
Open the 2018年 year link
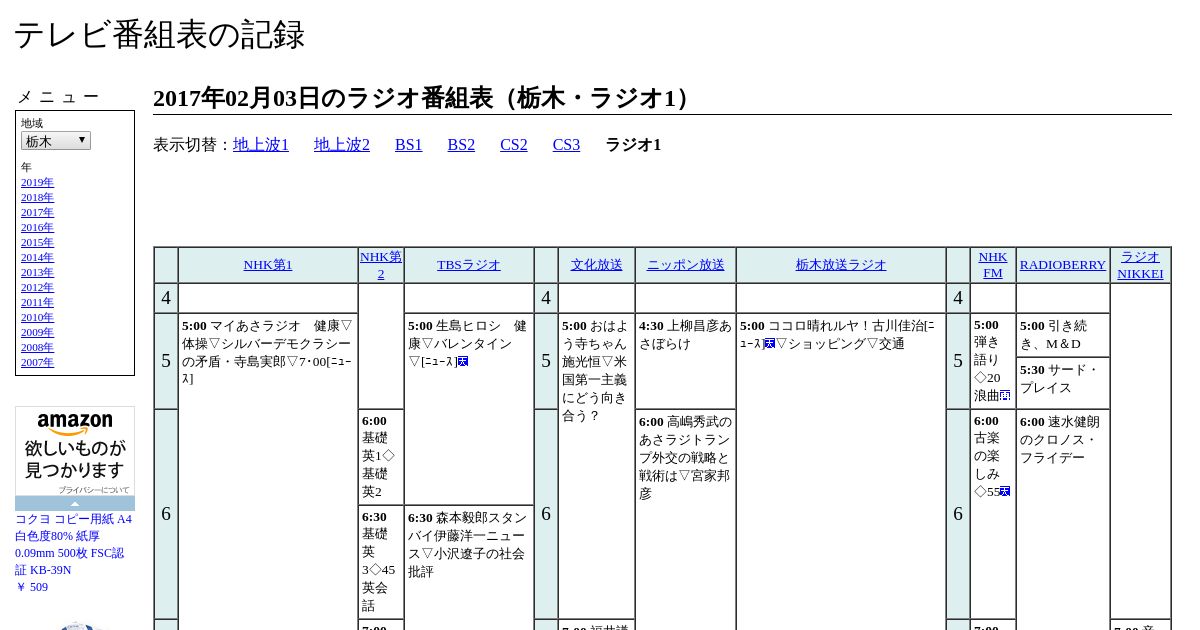37,197
